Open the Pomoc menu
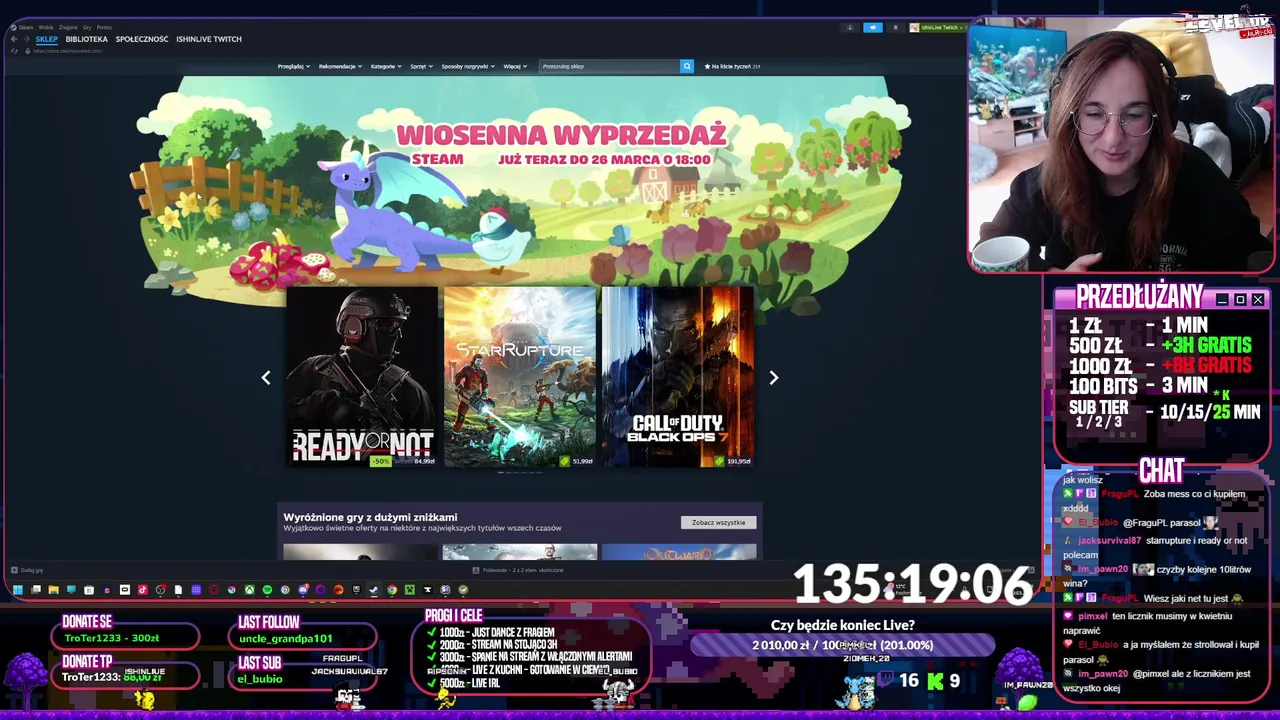Screen dimensions: 1280x720 (104, 27)
